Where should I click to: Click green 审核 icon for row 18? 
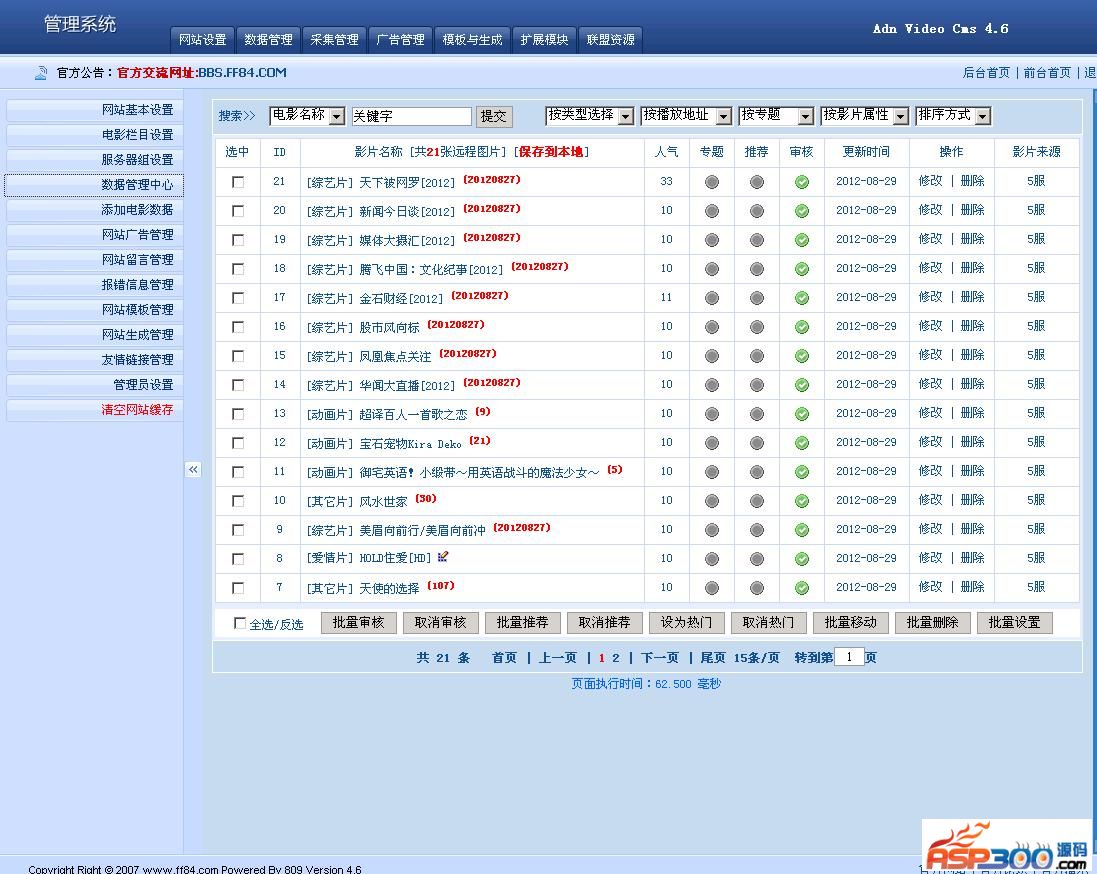(x=802, y=269)
